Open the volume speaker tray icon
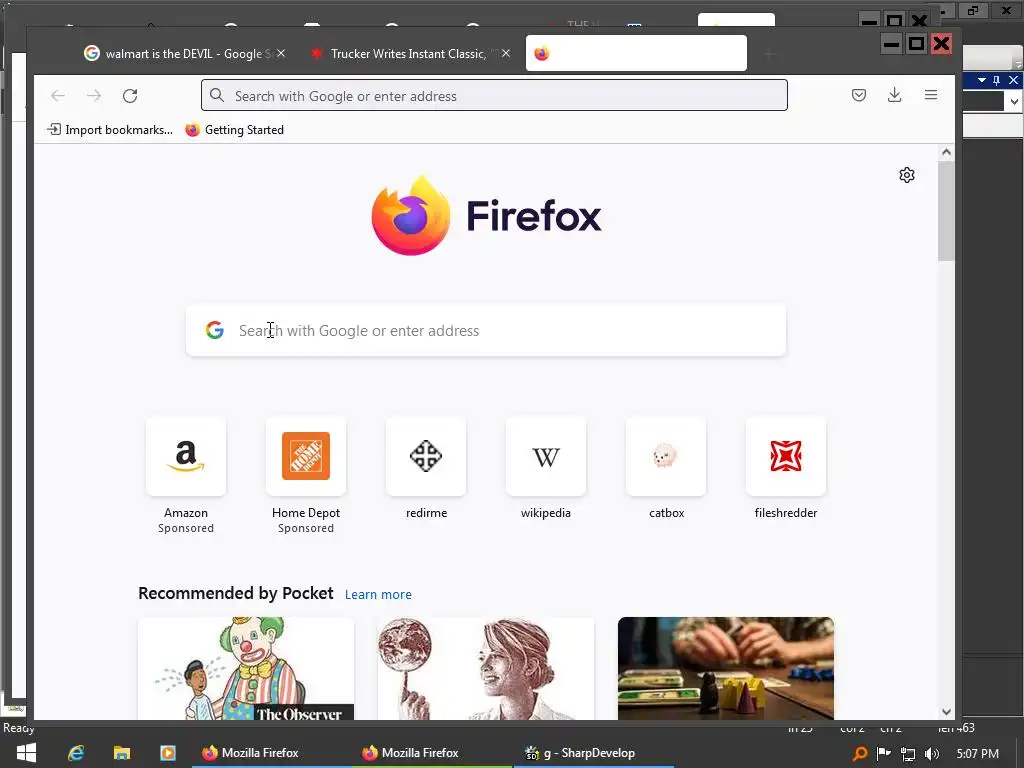The image size is (1024, 768). (932, 754)
